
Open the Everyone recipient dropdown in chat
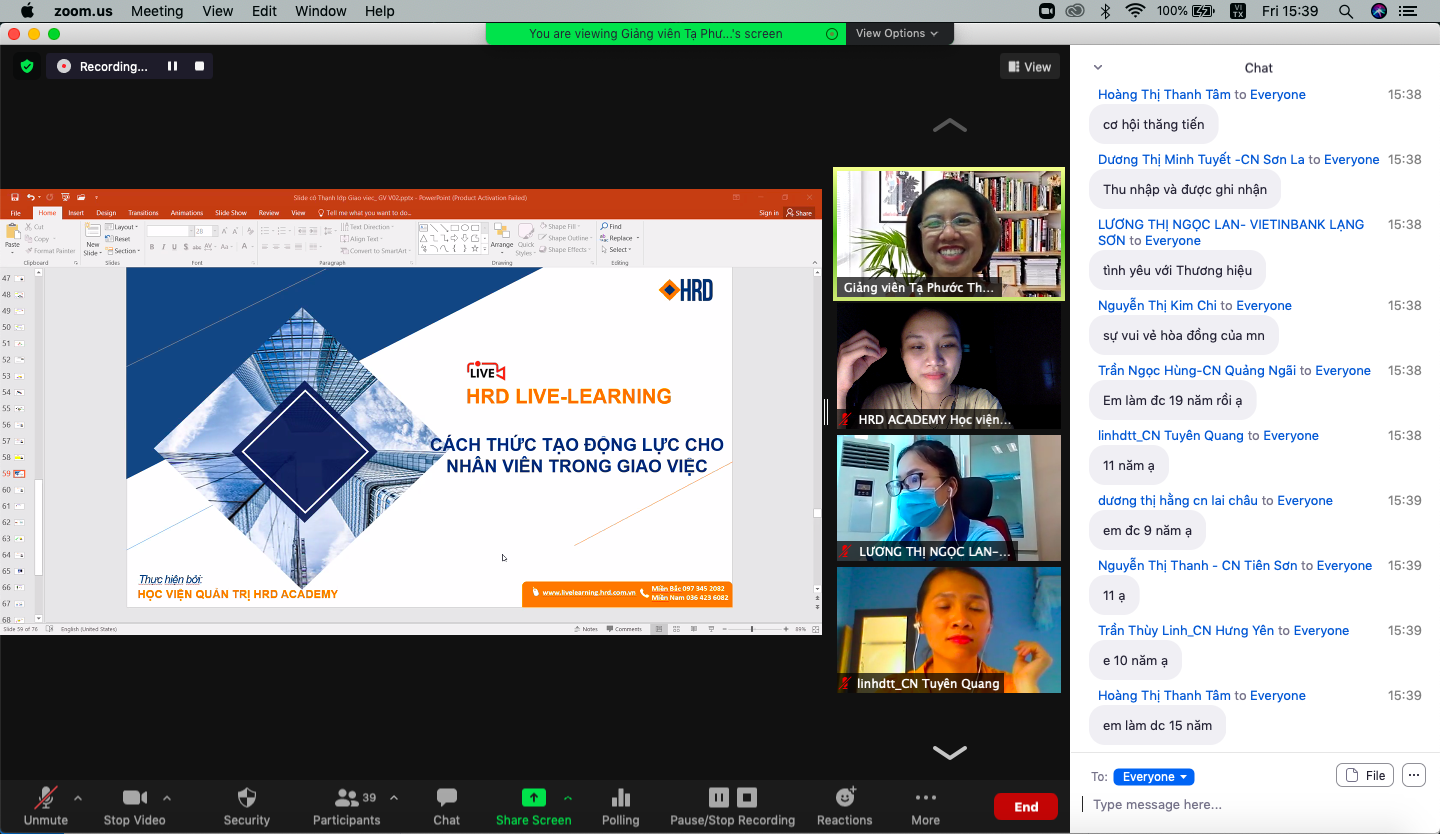click(1154, 777)
